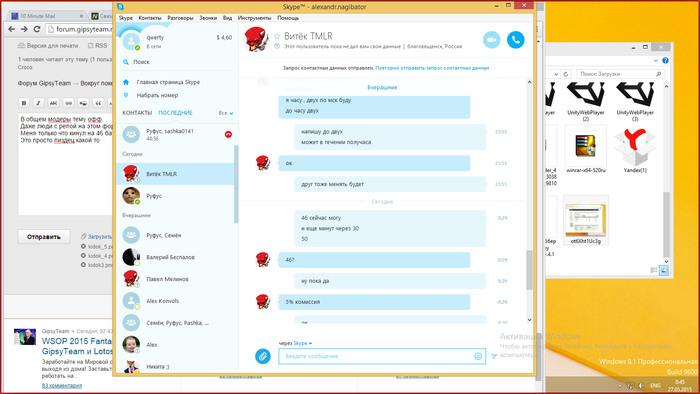The width and height of the screenshot is (700, 394).
Task: Click the taskbar volume icon
Action: click(x=642, y=386)
